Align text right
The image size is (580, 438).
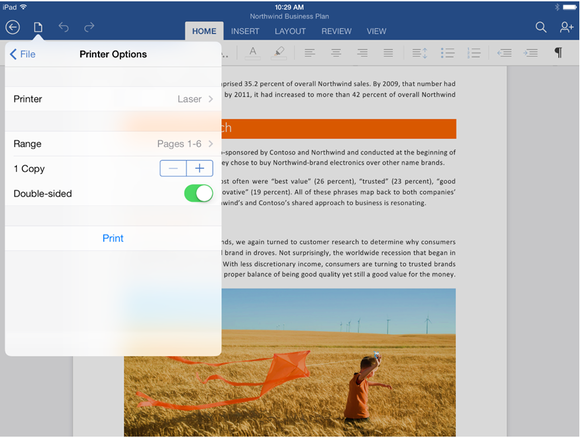click(x=362, y=53)
